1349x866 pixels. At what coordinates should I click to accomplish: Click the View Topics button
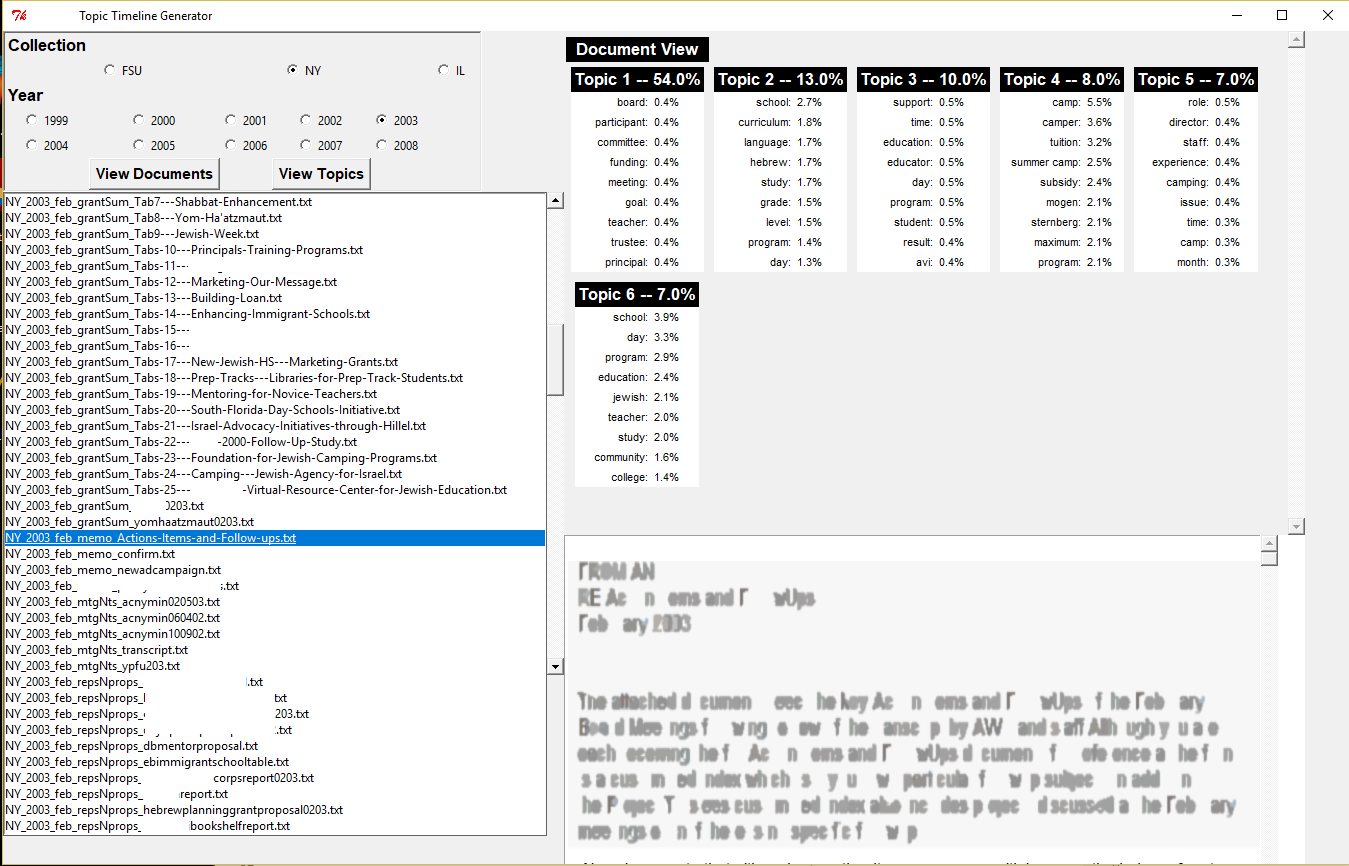(321, 173)
